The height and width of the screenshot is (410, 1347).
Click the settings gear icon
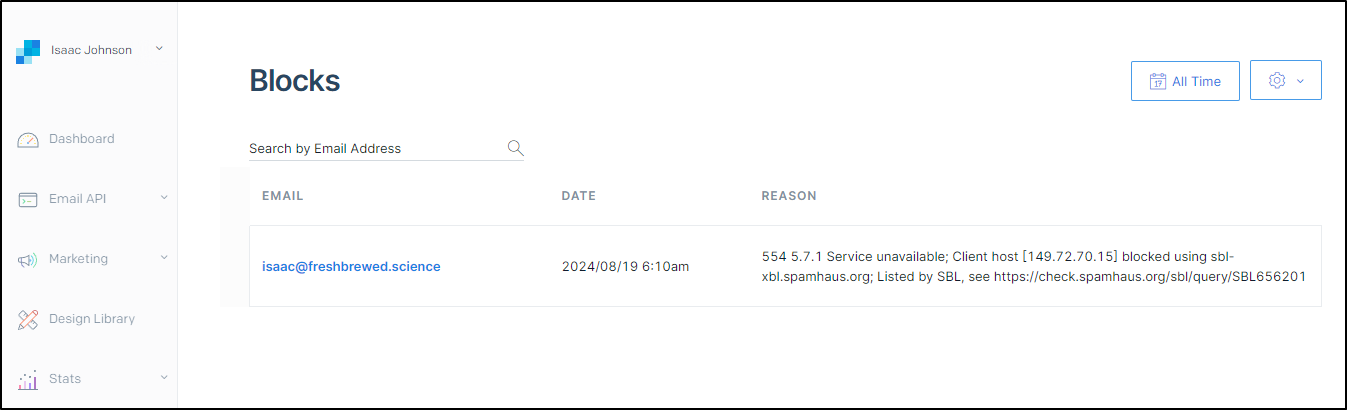(x=1276, y=81)
